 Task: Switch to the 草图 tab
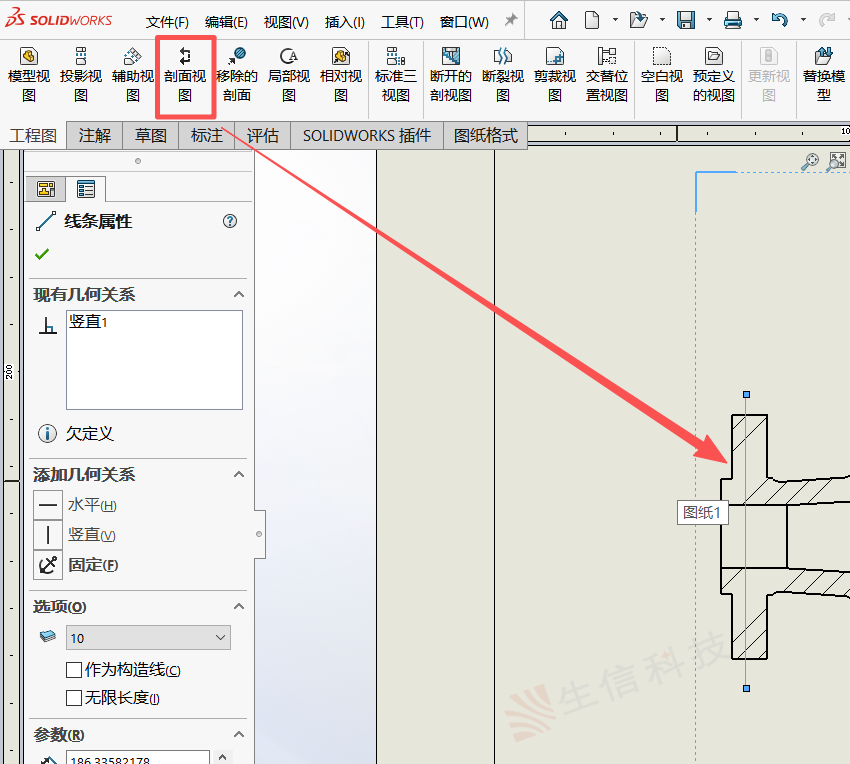pos(150,135)
